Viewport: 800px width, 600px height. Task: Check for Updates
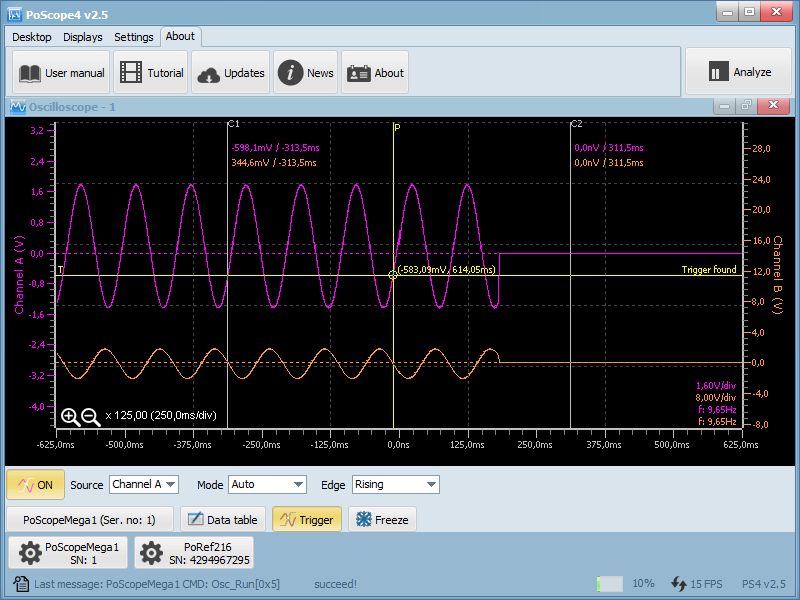tap(230, 71)
